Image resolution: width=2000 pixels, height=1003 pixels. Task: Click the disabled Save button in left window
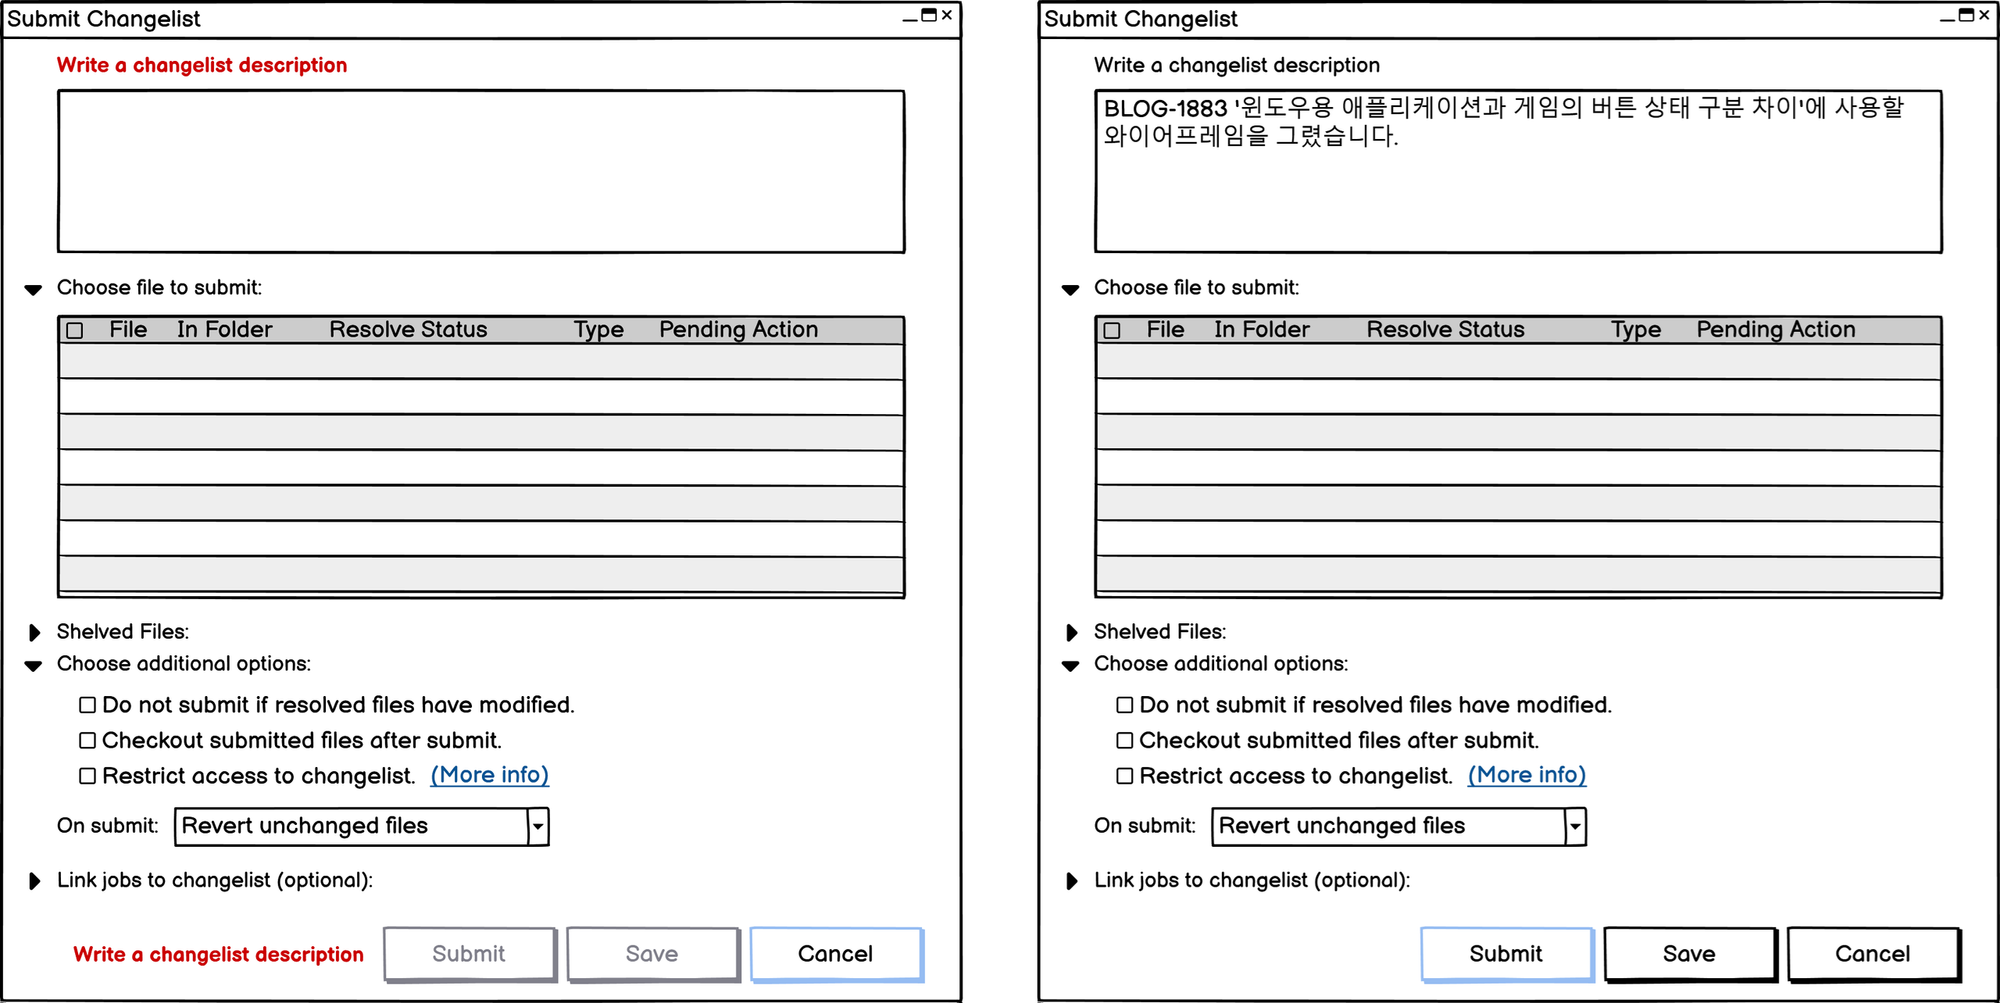click(652, 954)
